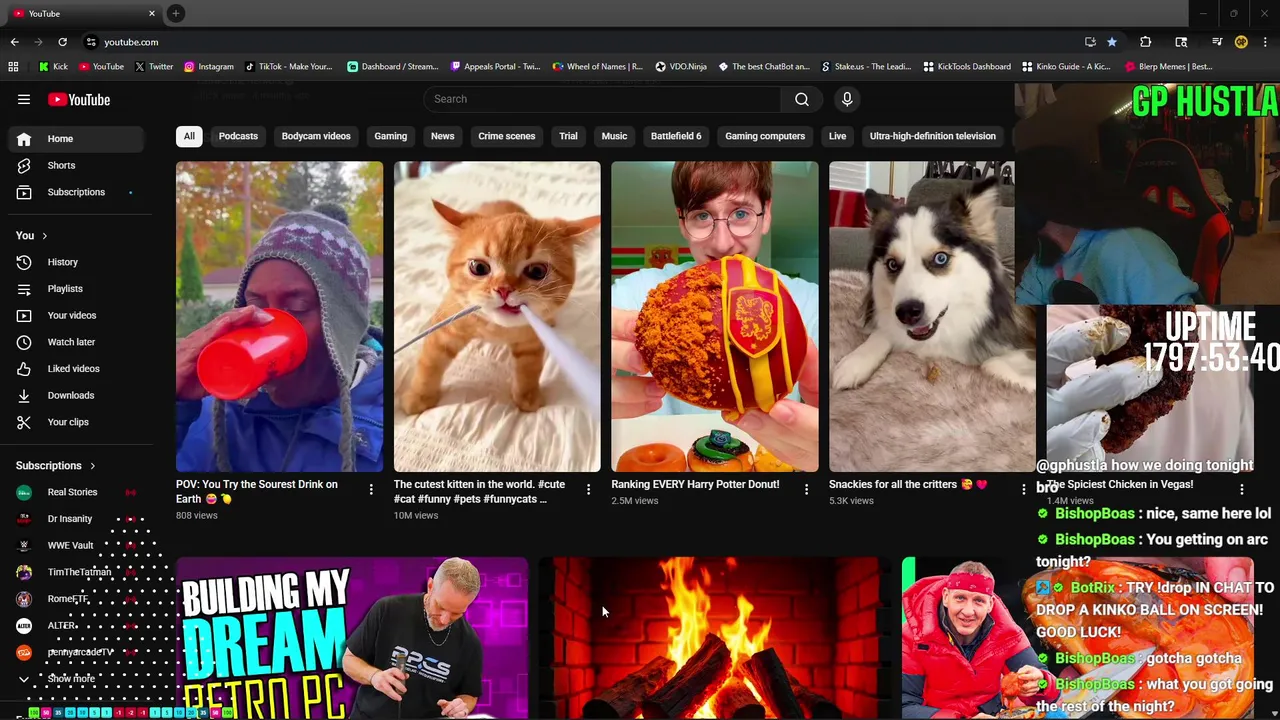This screenshot has width=1280, height=720.
Task: Open a new browser tab
Action: 176,13
